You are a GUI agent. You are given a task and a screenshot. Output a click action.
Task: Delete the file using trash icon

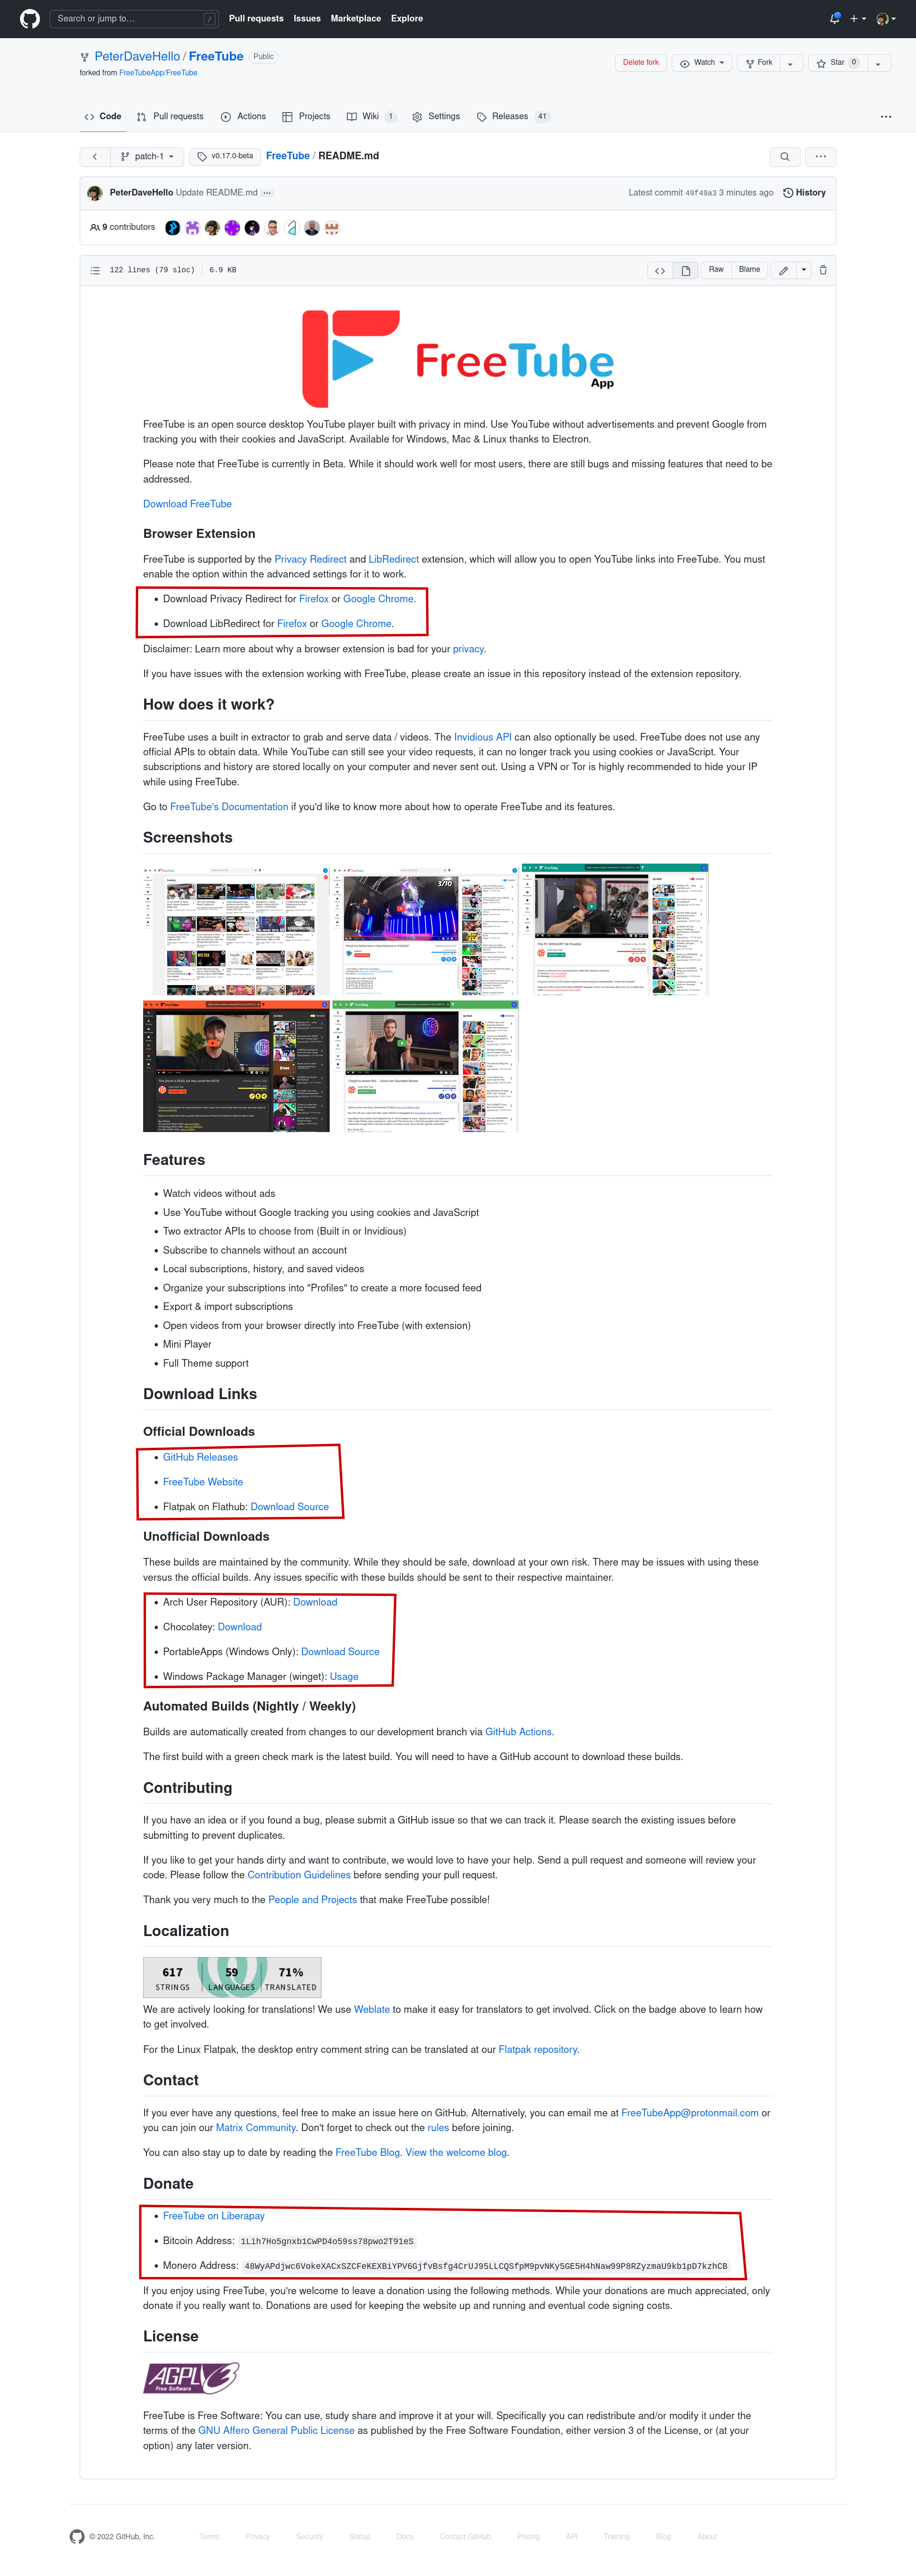pyautogui.click(x=823, y=270)
